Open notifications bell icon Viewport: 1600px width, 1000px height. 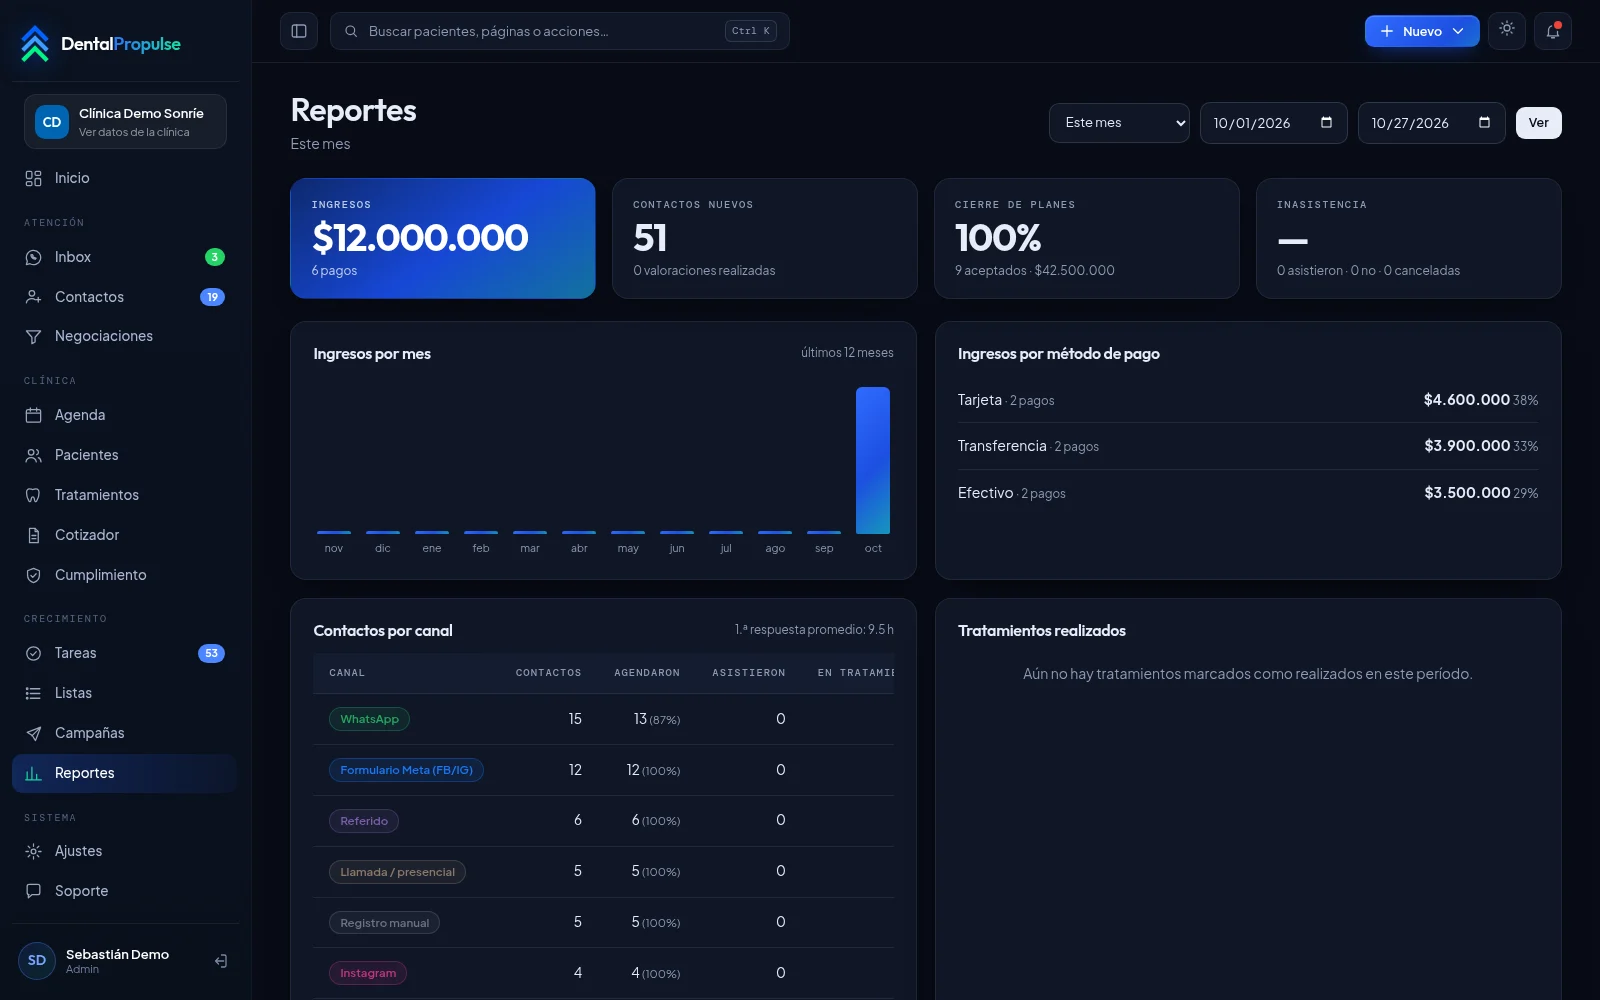coord(1553,31)
